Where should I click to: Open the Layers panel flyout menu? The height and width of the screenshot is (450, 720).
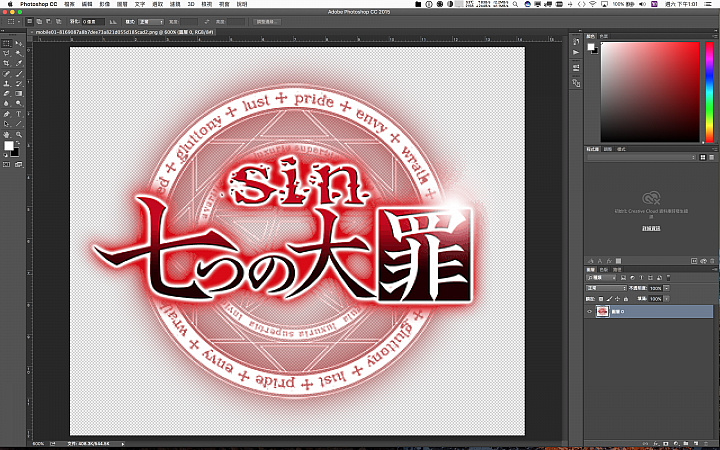pos(715,269)
